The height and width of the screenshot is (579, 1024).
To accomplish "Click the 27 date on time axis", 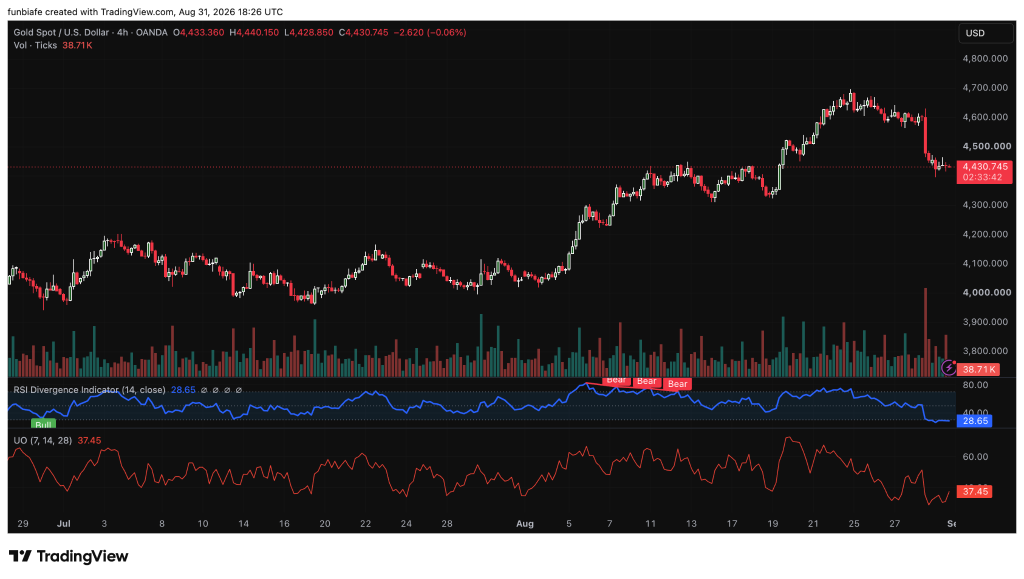I will (895, 524).
